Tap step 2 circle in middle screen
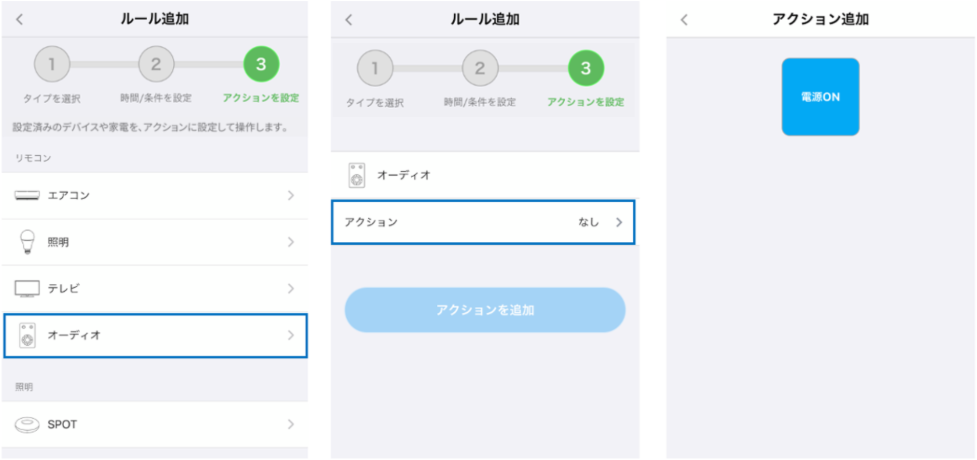 pyautogui.click(x=480, y=69)
